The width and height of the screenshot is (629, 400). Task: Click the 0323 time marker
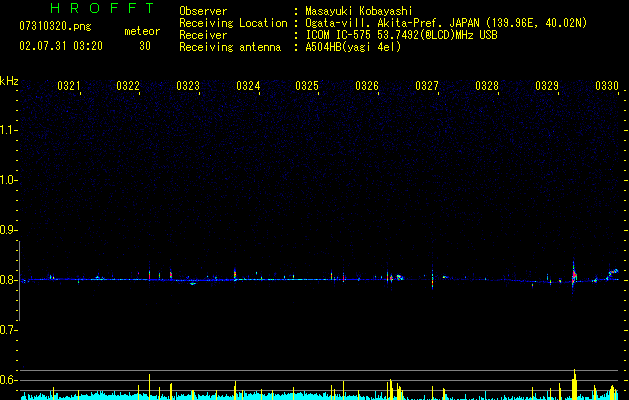click(x=188, y=86)
